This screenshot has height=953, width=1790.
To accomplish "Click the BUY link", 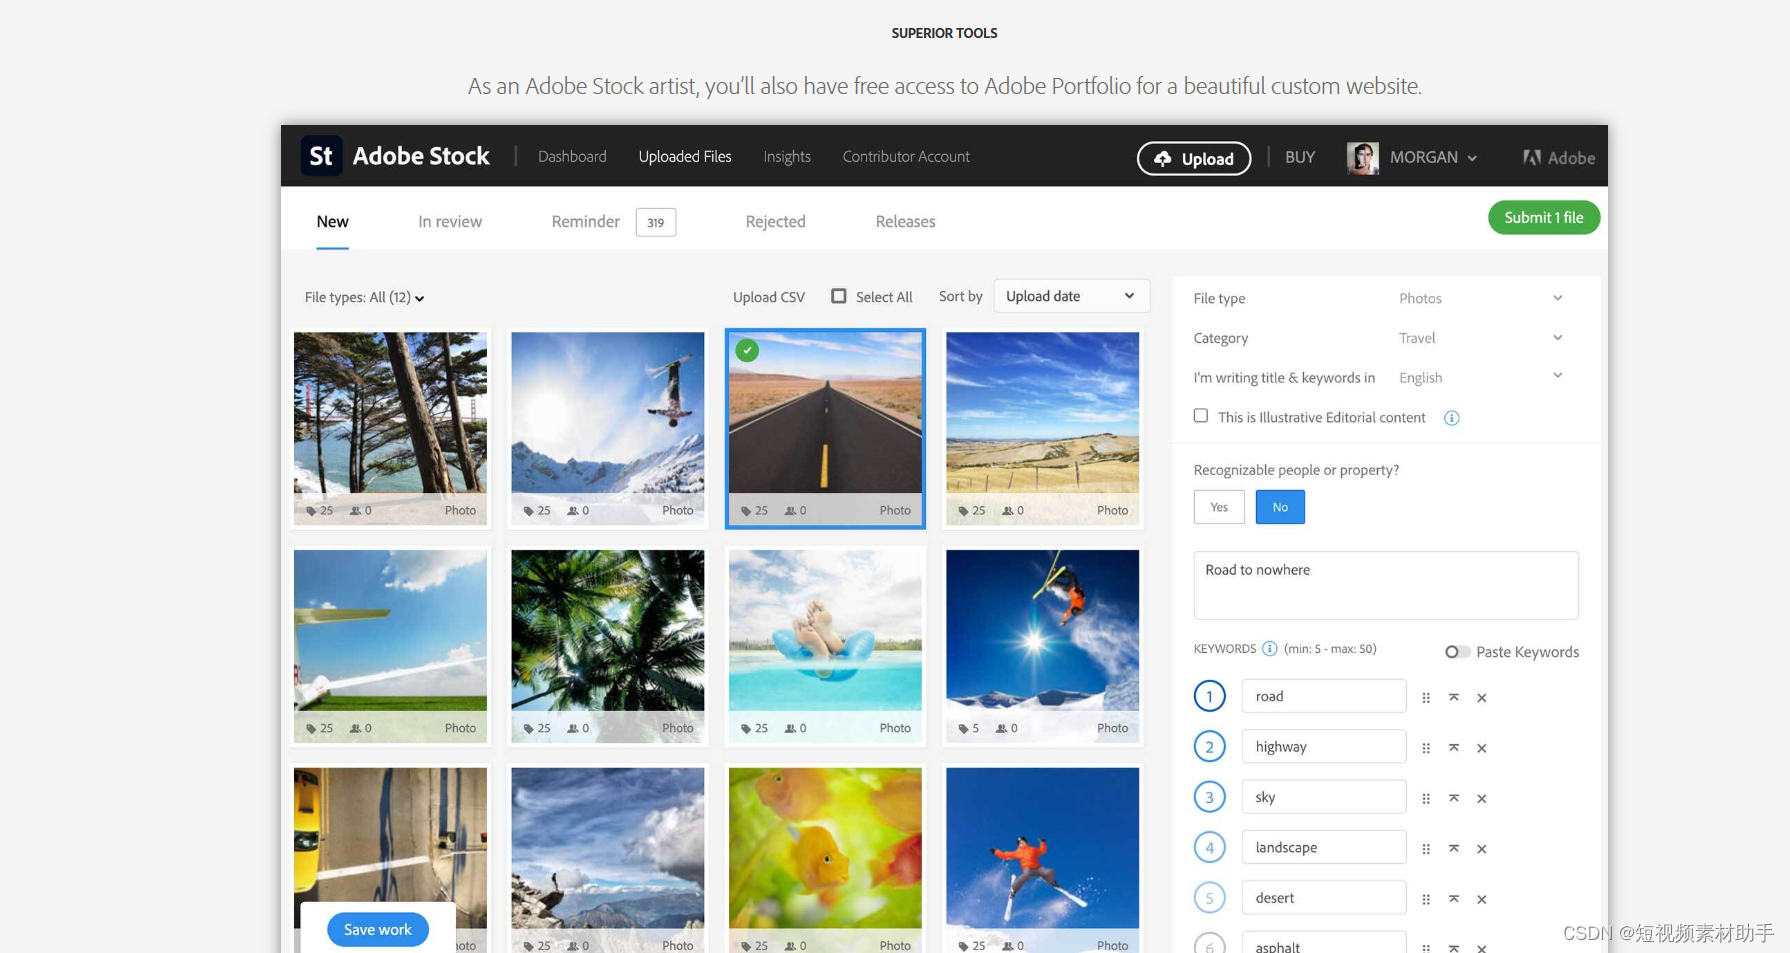I will pos(1299,157).
